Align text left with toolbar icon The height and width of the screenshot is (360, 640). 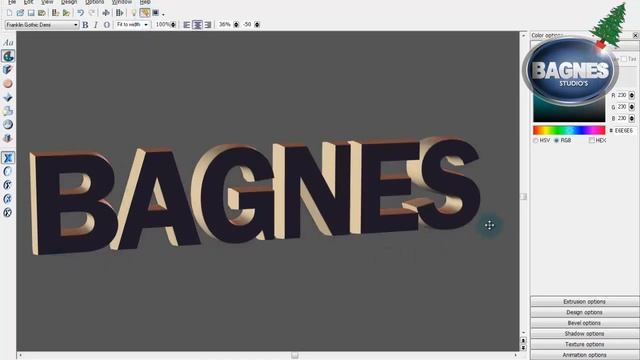click(x=187, y=25)
